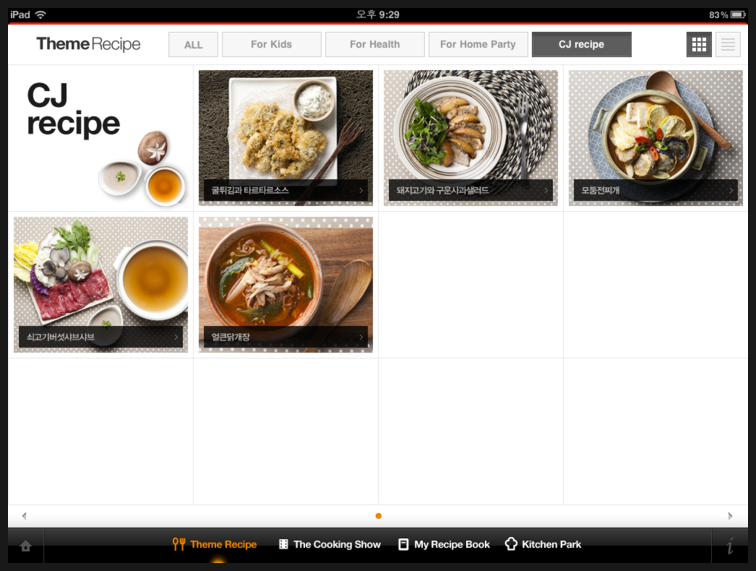Click the clock time in status bar

(378, 14)
